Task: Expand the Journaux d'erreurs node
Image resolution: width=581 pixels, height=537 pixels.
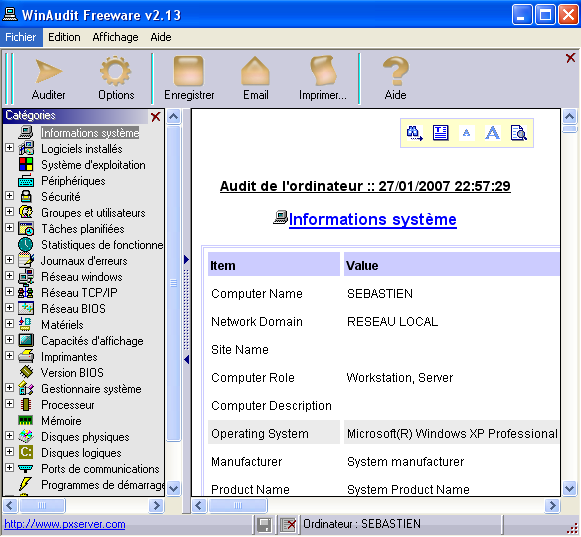Action: (10, 260)
